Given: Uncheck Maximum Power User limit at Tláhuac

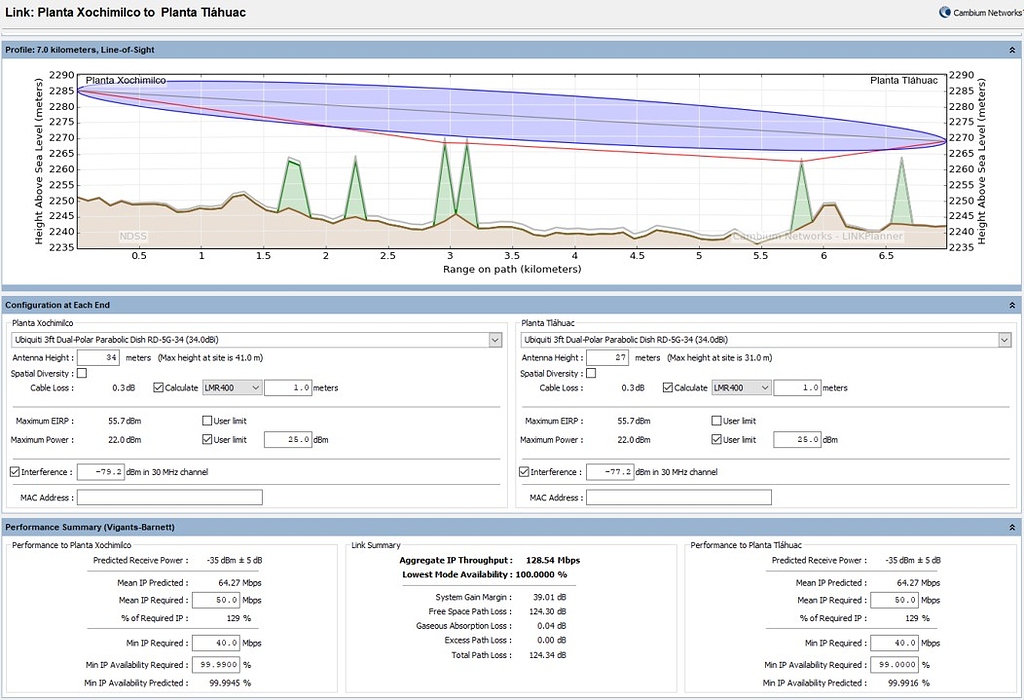Looking at the screenshot, I should [716, 439].
